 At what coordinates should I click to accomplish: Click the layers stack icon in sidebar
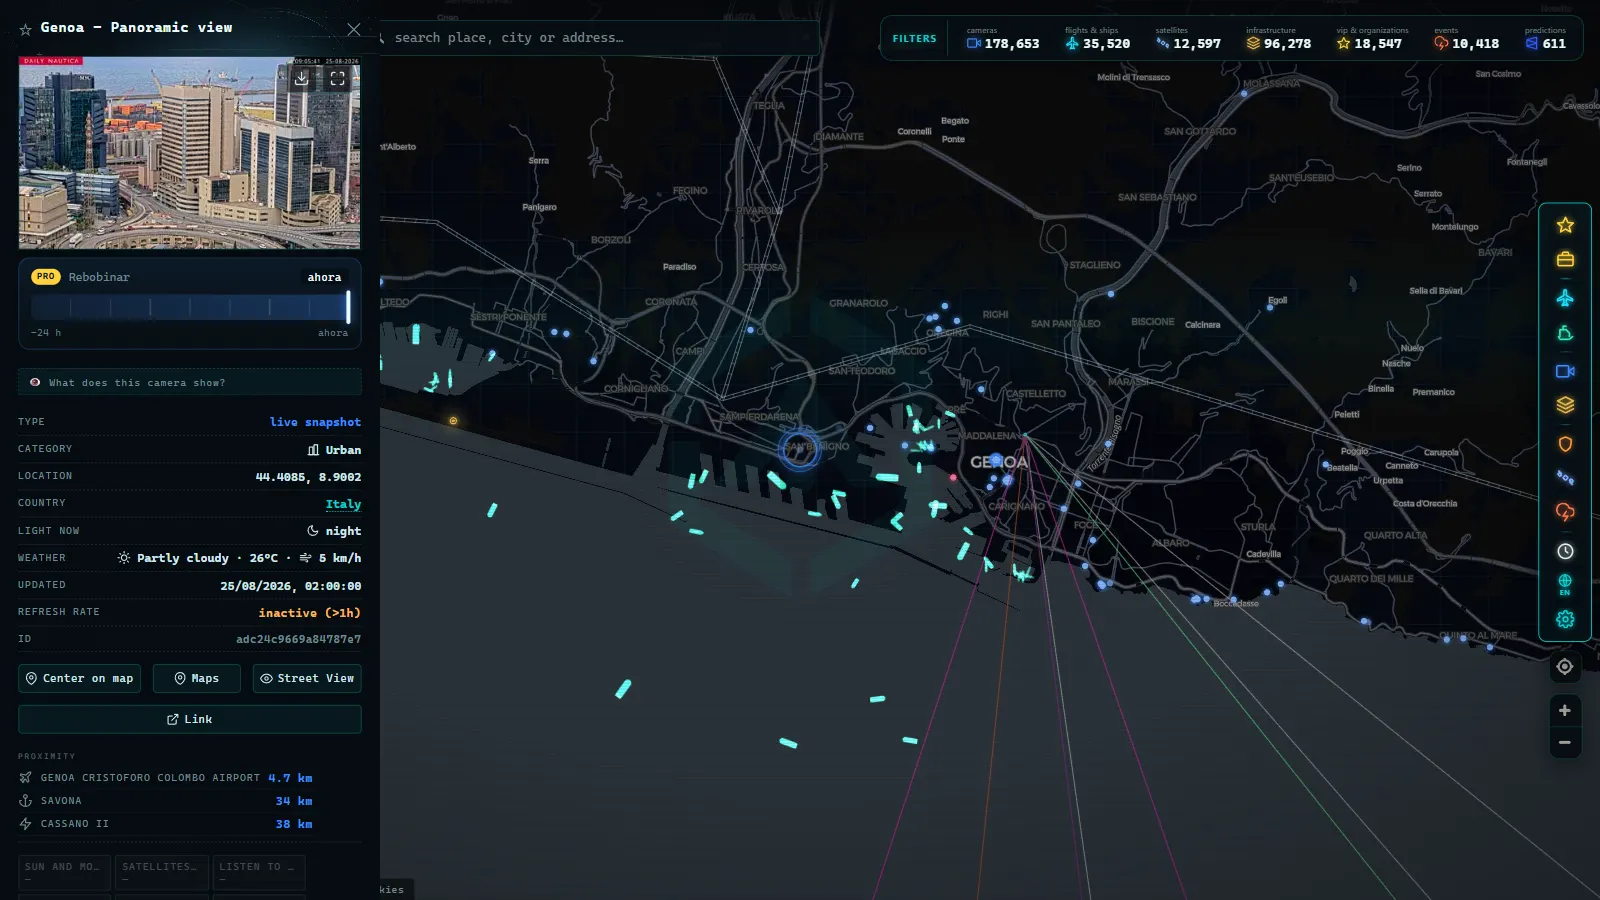point(1565,405)
